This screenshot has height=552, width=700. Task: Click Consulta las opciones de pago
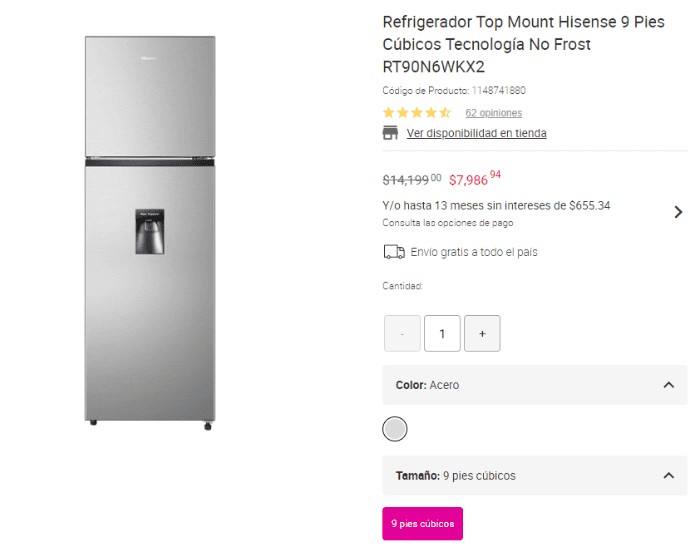coord(447,223)
